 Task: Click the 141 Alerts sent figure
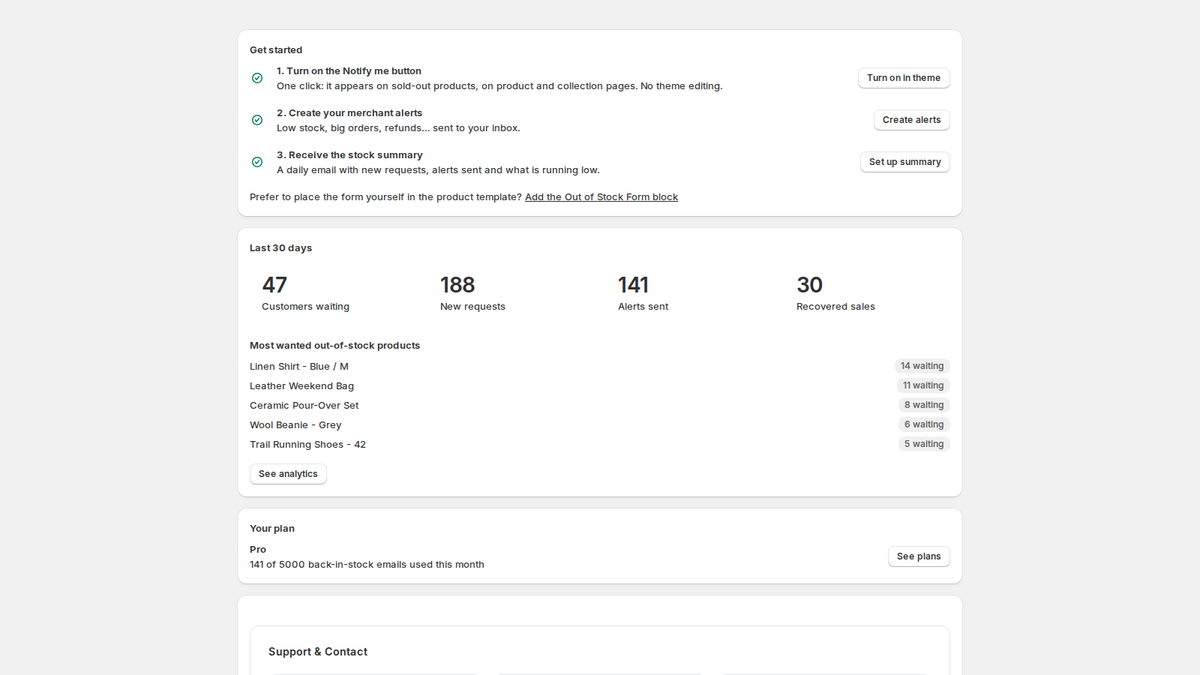pos(643,293)
